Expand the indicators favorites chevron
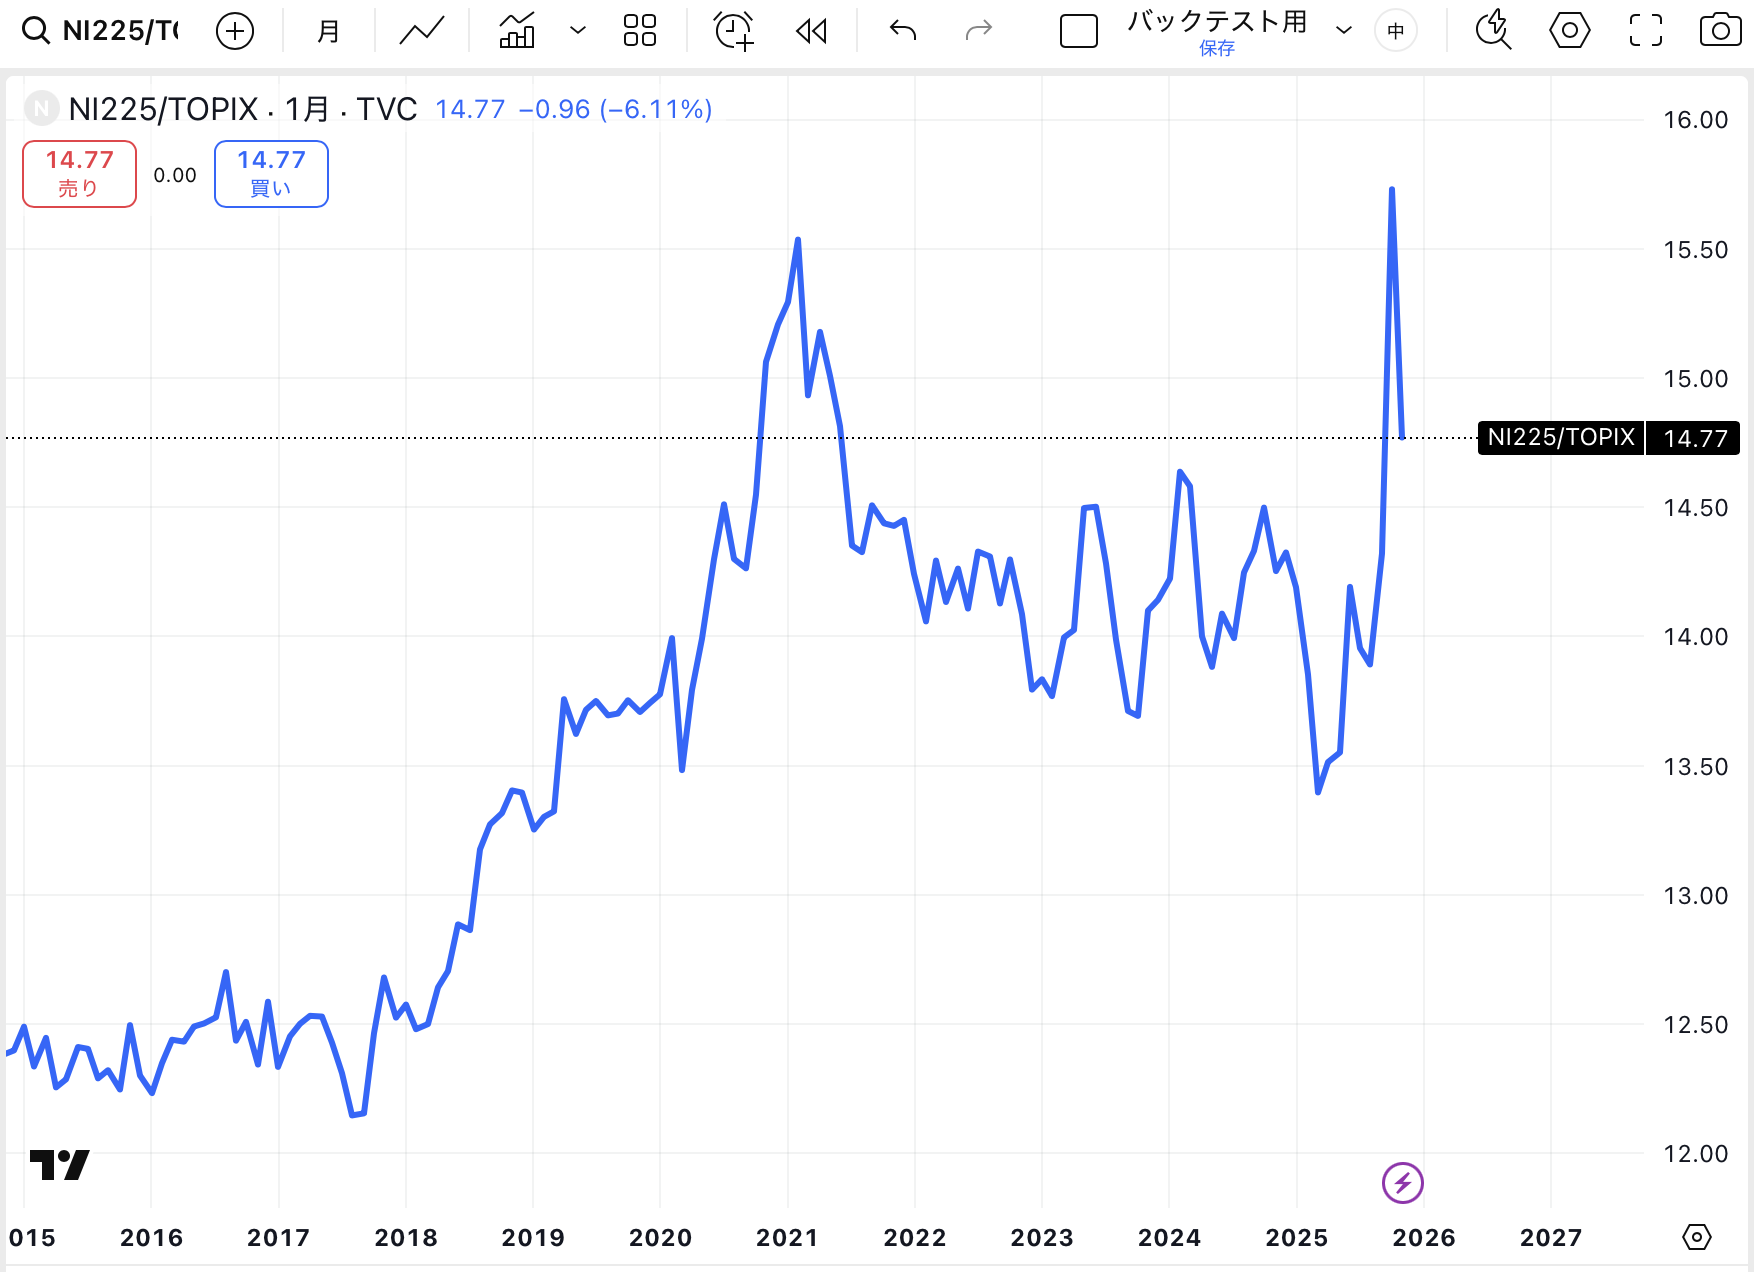Screen dimensions: 1754x1272 (x=577, y=31)
